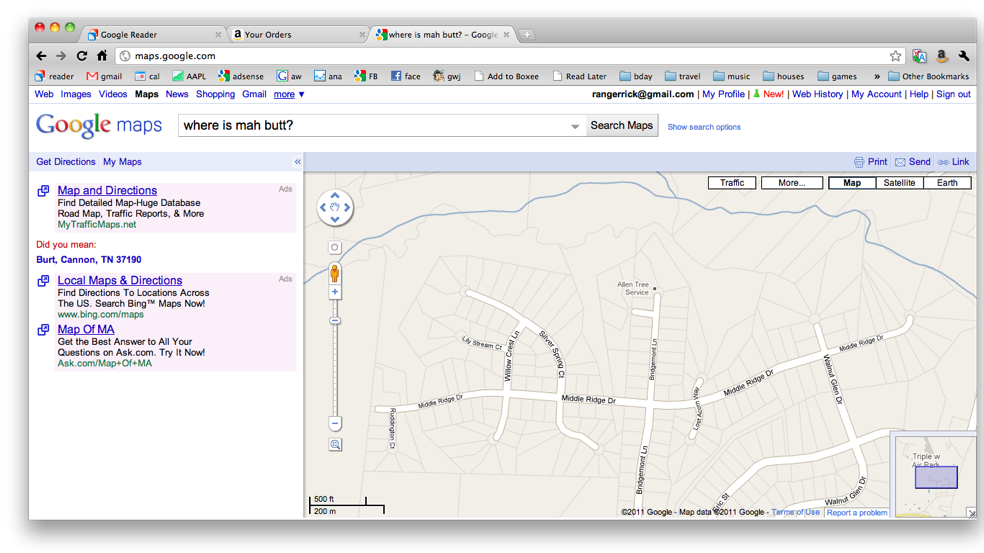Viewport: 984px width, 553px height.
Task: Close the Google Reader tab
Action: 218,35
